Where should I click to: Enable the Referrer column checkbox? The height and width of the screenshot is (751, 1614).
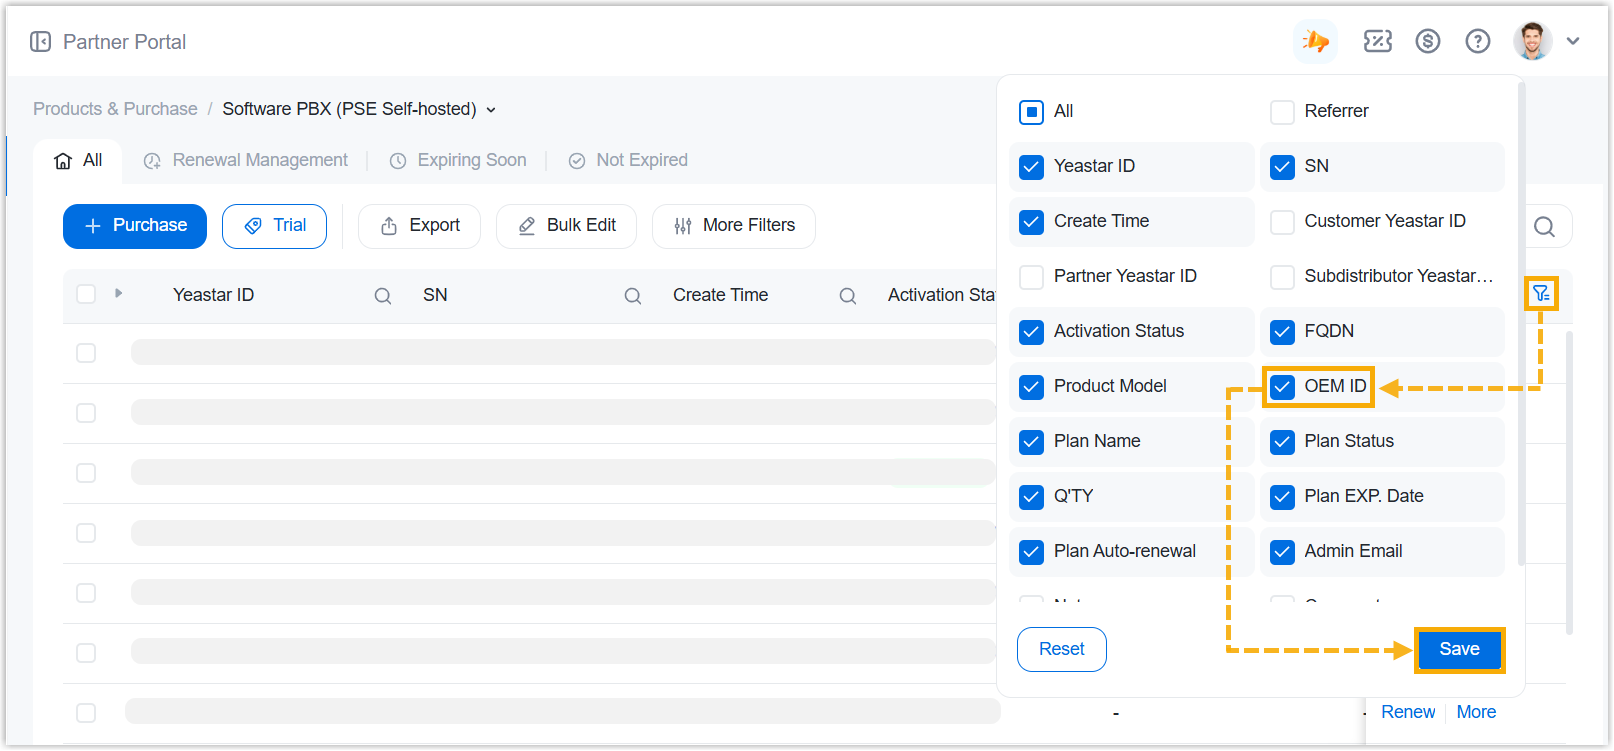1282,112
